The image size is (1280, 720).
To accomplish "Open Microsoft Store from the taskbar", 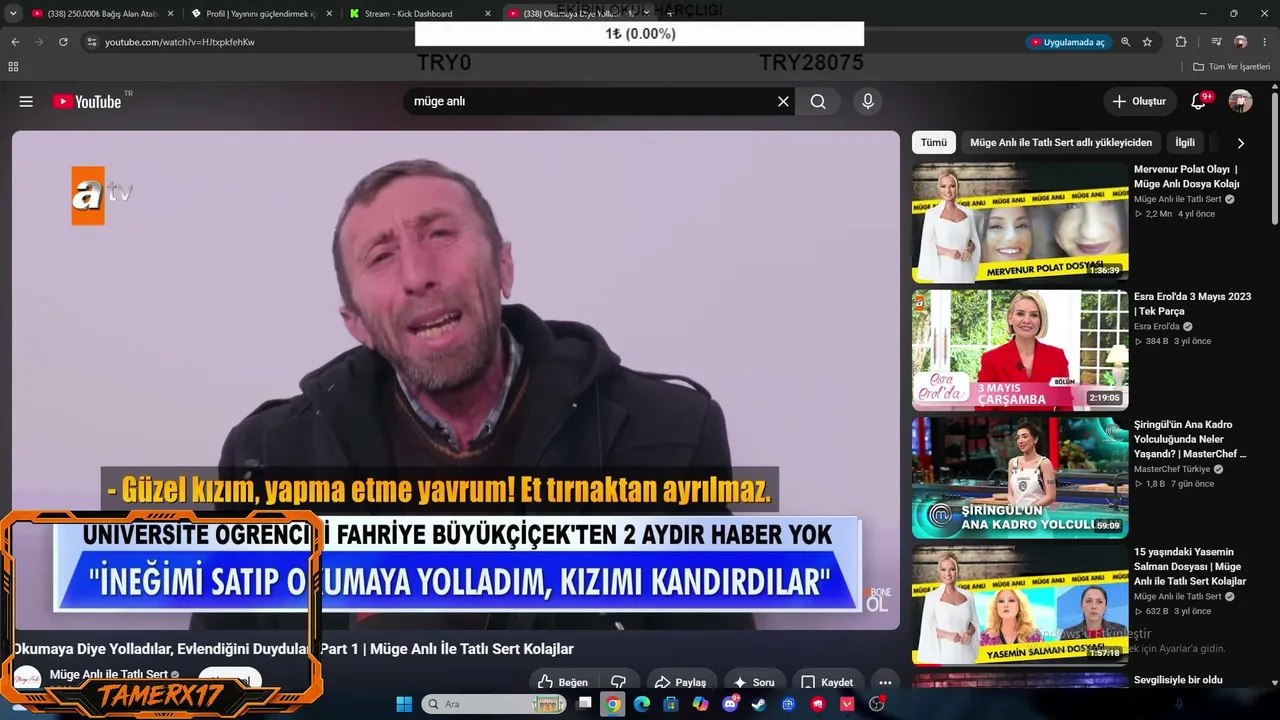I will tap(671, 704).
